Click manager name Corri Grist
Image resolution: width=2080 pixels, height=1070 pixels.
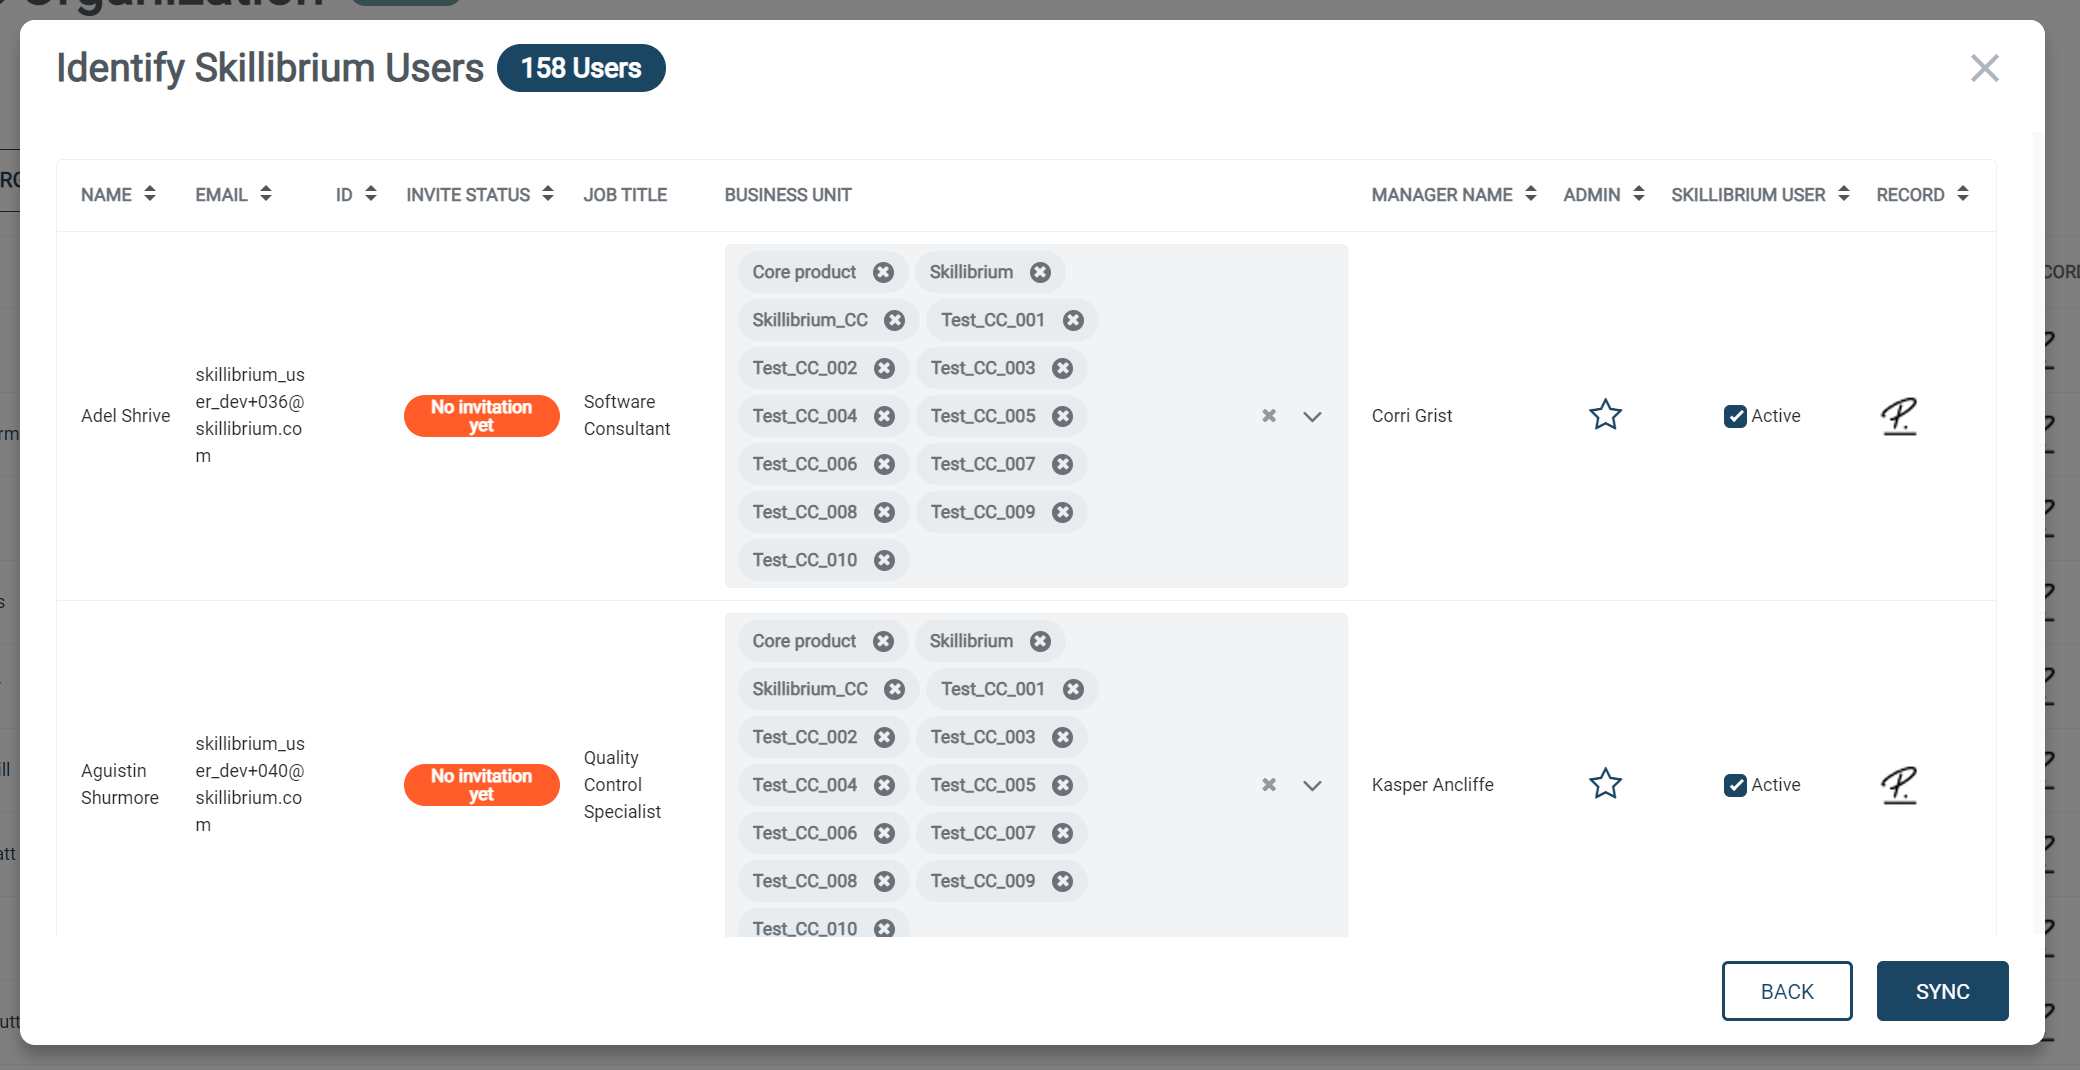[x=1412, y=416]
